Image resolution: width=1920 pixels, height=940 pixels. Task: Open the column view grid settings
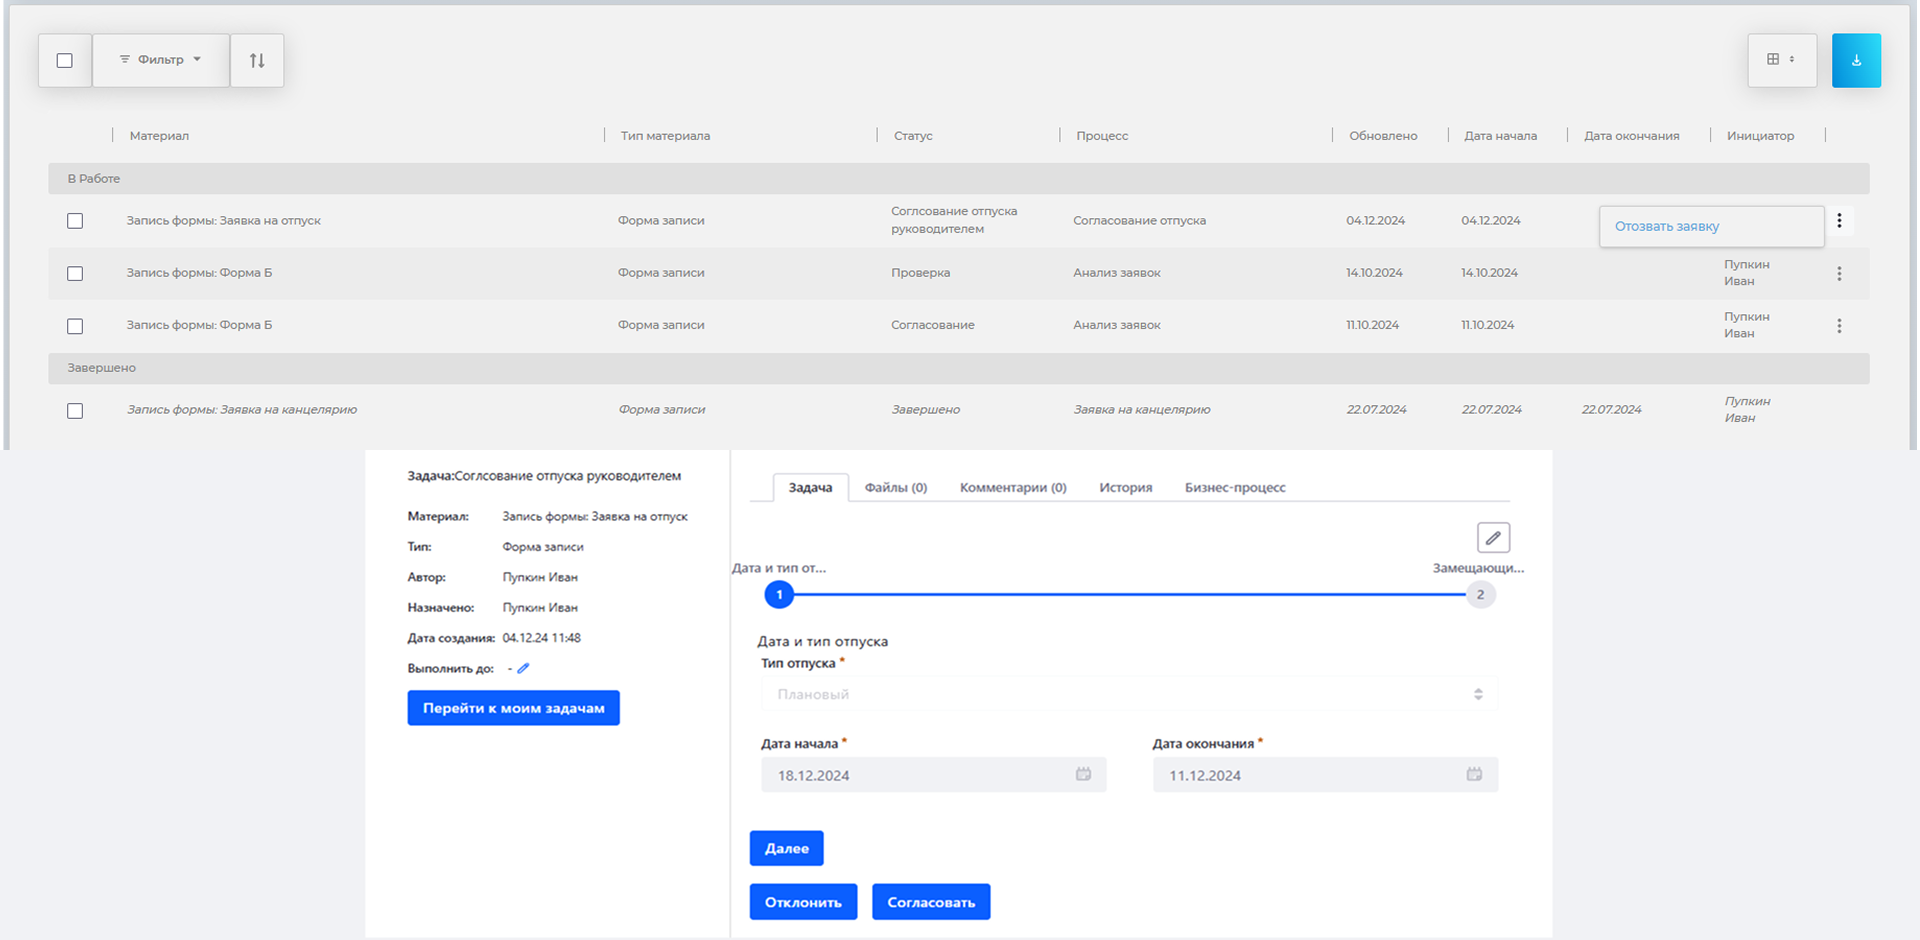(x=1782, y=60)
